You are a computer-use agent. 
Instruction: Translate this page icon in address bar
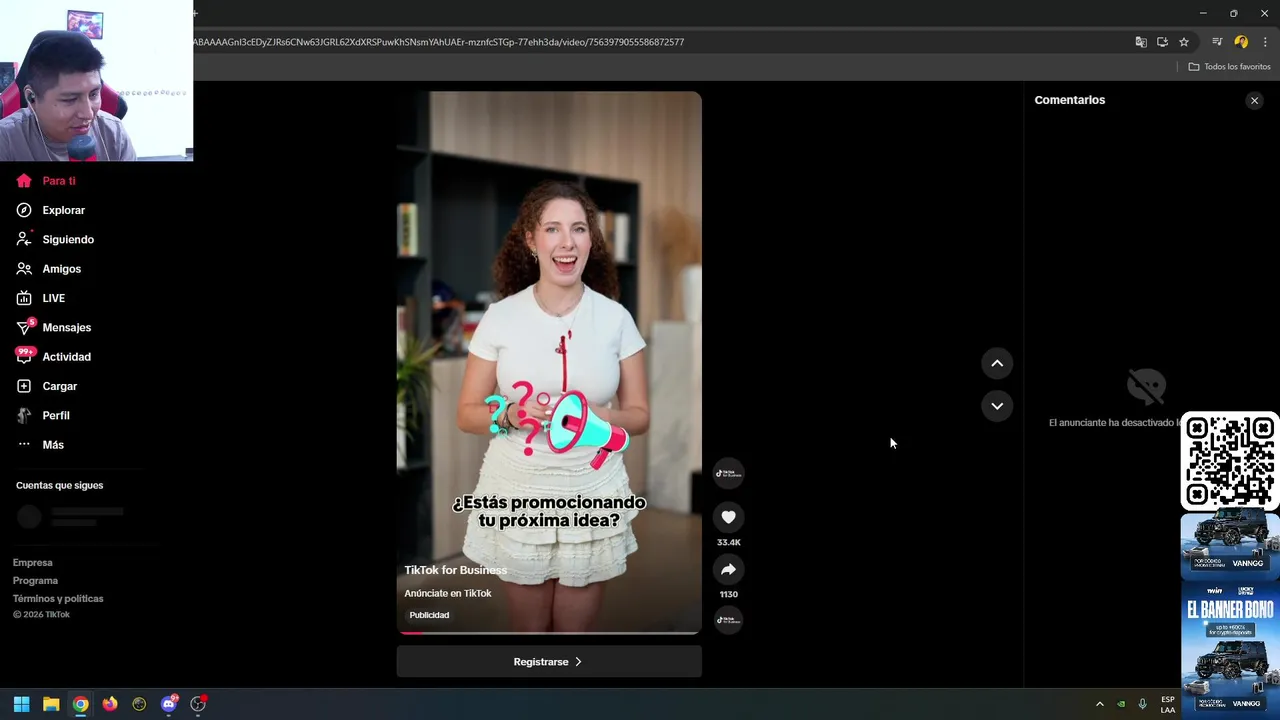point(1141,42)
